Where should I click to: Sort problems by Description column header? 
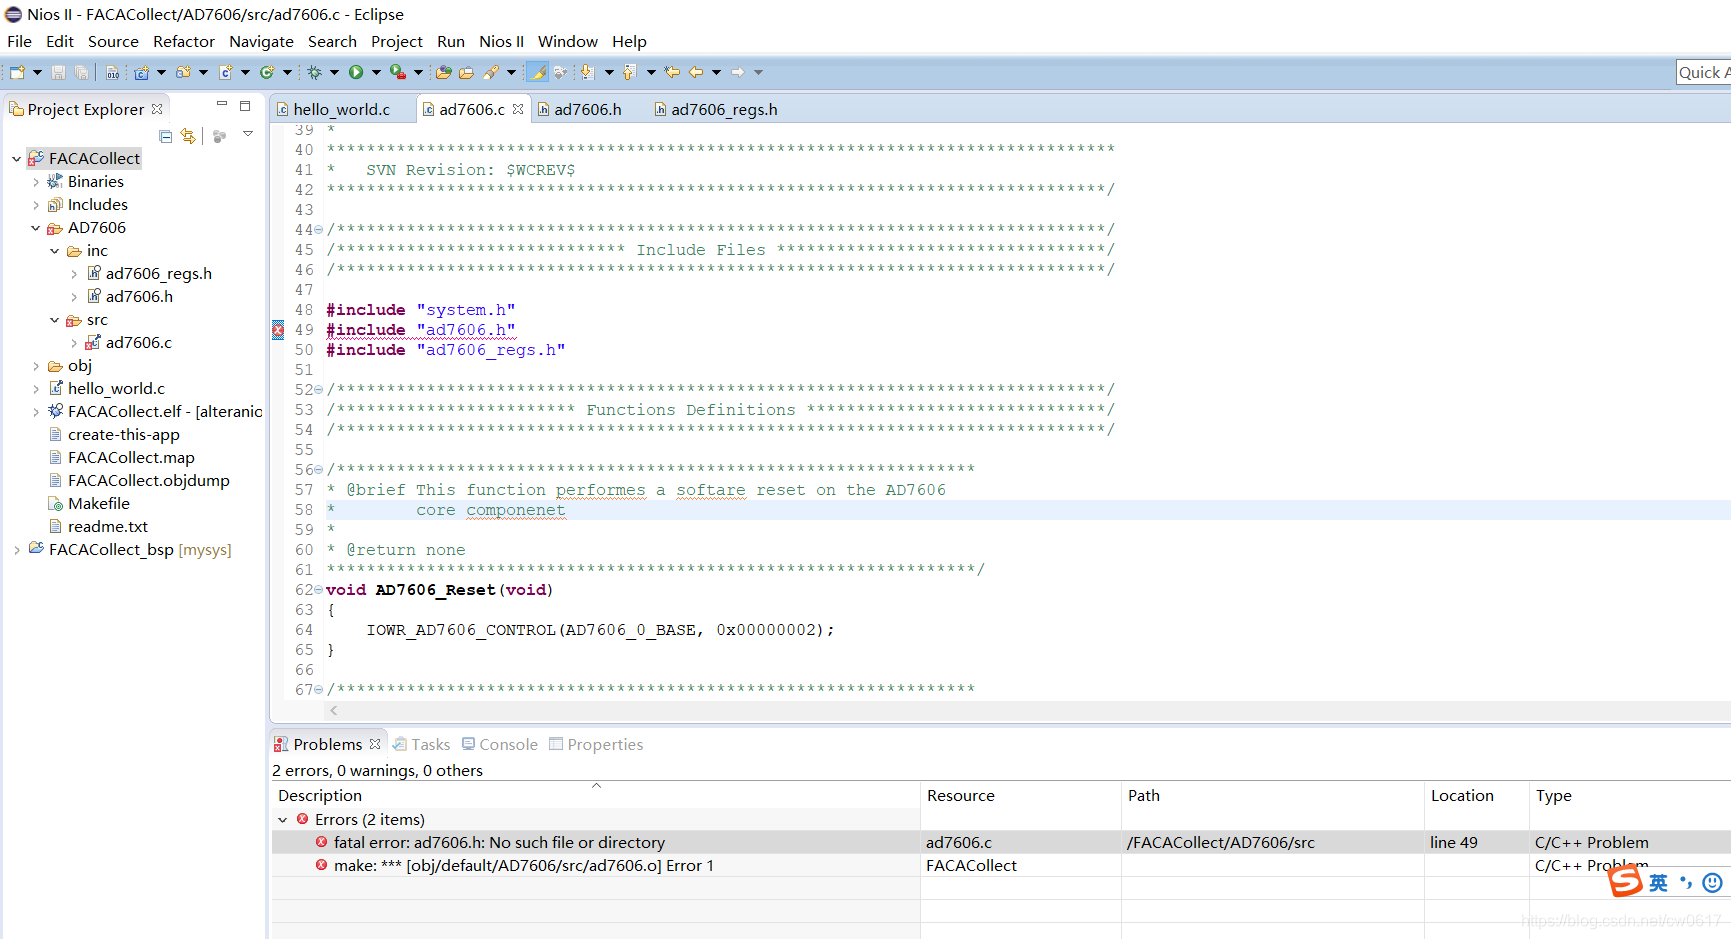(596, 796)
